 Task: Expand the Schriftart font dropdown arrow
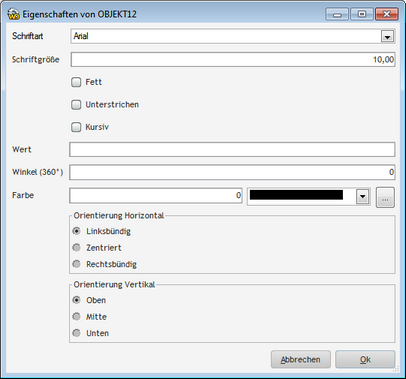click(x=387, y=36)
